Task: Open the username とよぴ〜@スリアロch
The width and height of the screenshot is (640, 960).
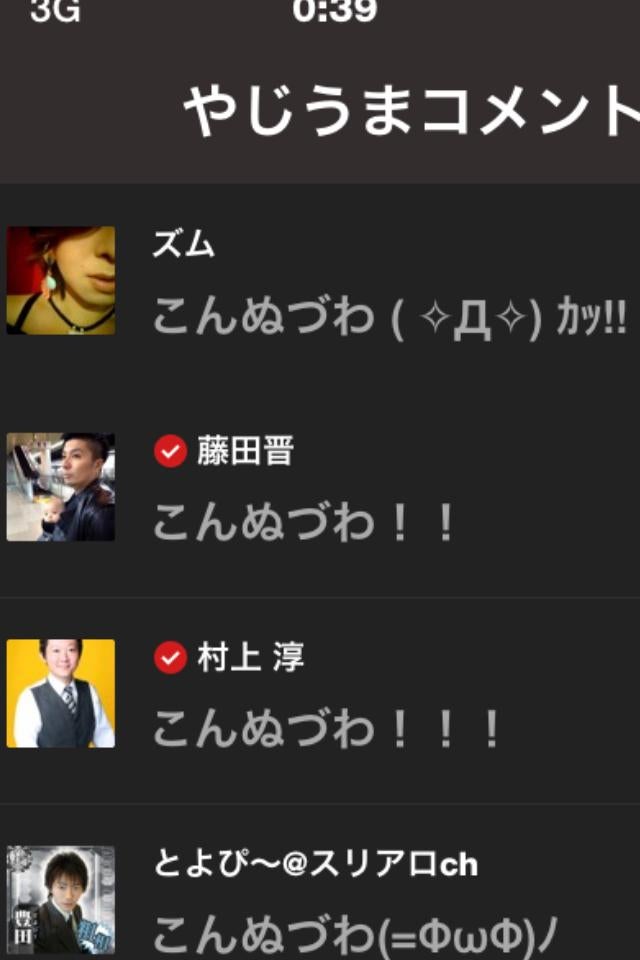Action: pos(315,863)
